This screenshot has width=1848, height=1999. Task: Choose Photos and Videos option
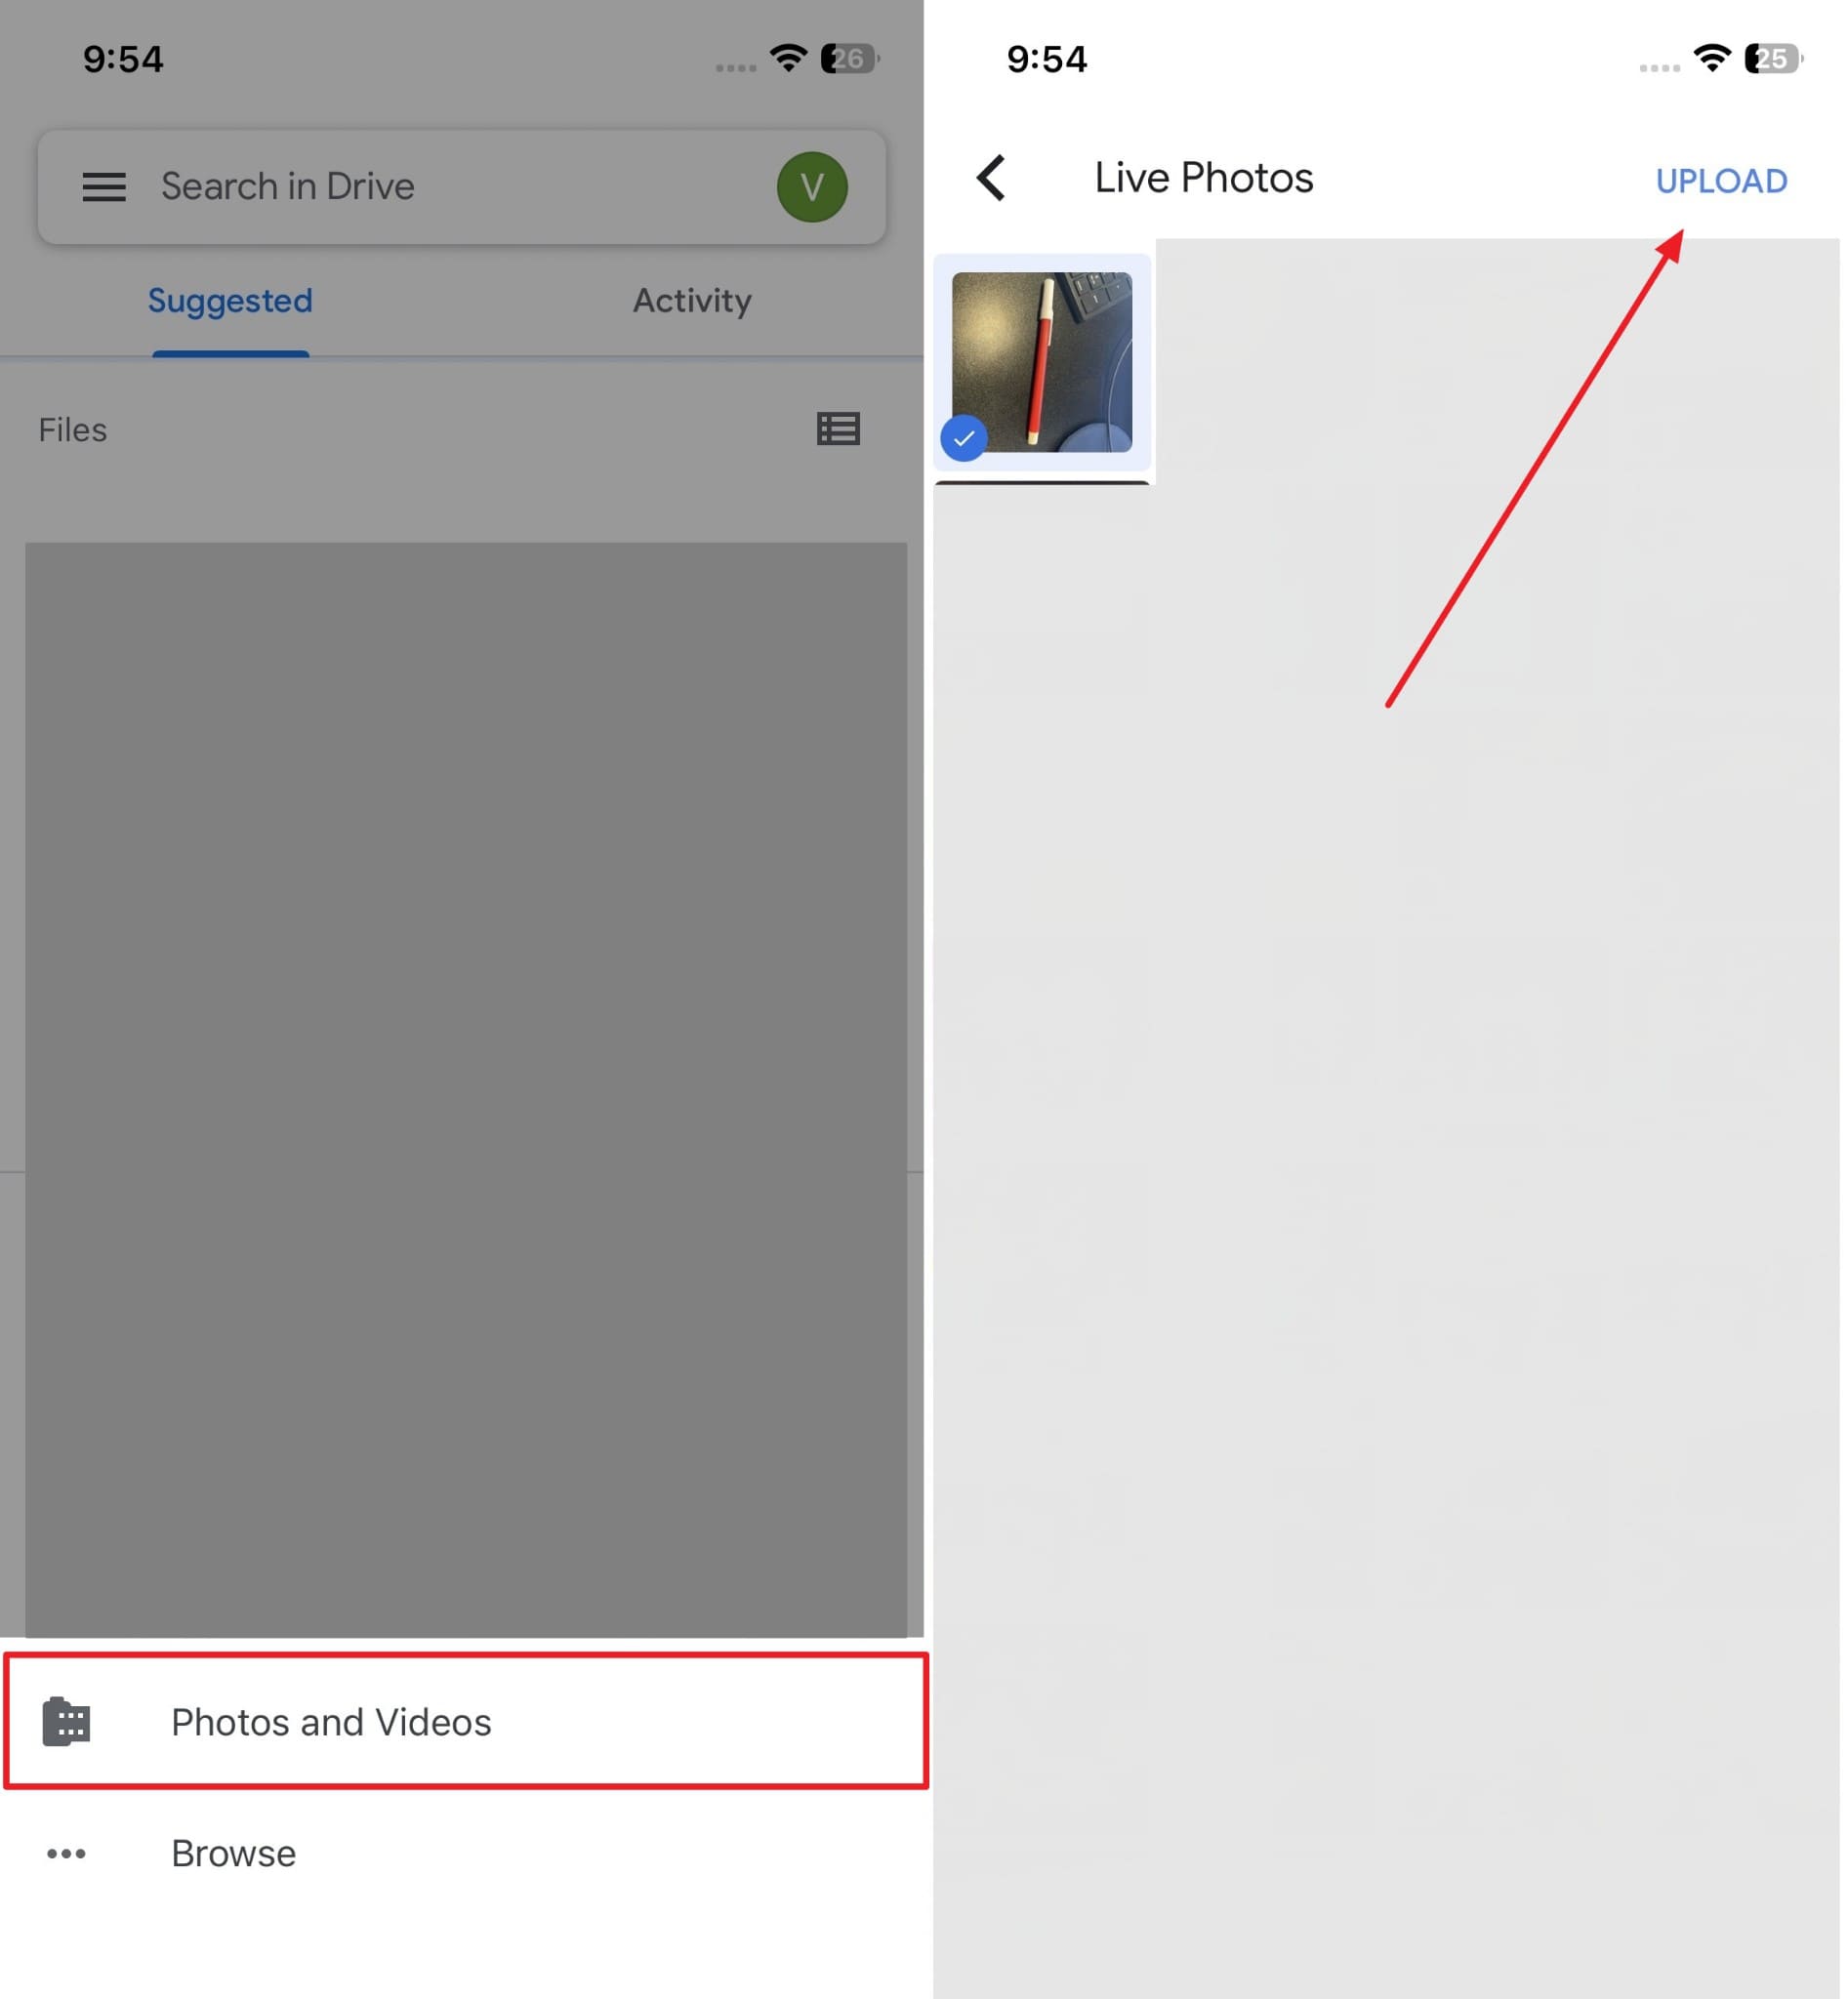(x=466, y=1722)
